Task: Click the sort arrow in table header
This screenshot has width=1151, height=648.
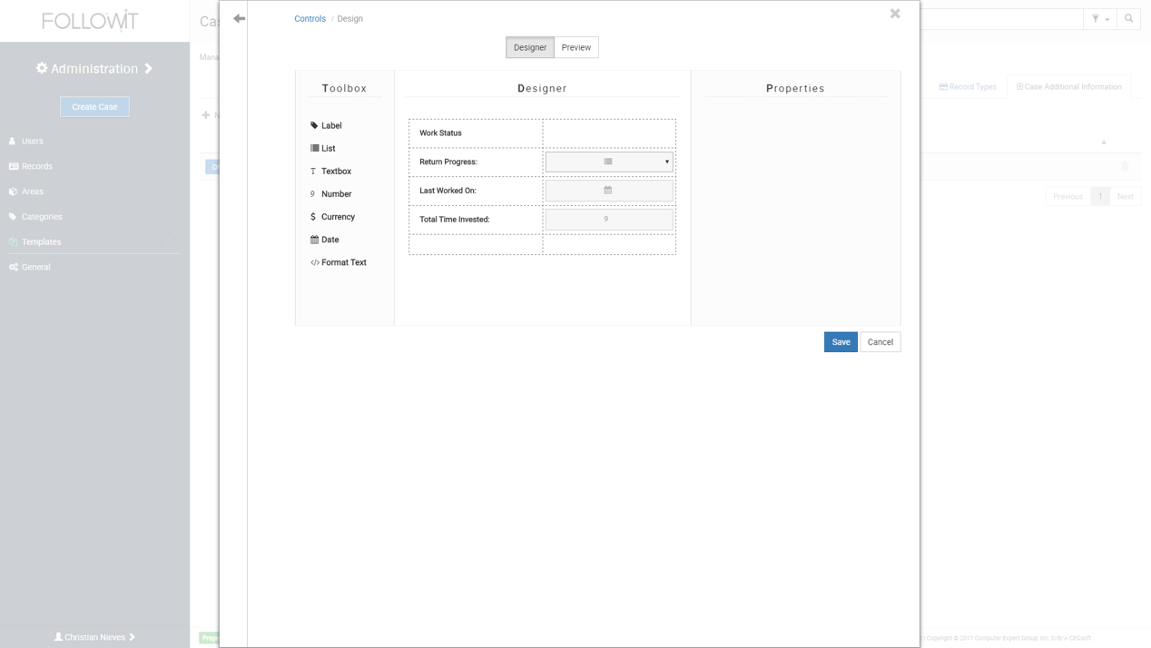Action: click(x=1103, y=142)
